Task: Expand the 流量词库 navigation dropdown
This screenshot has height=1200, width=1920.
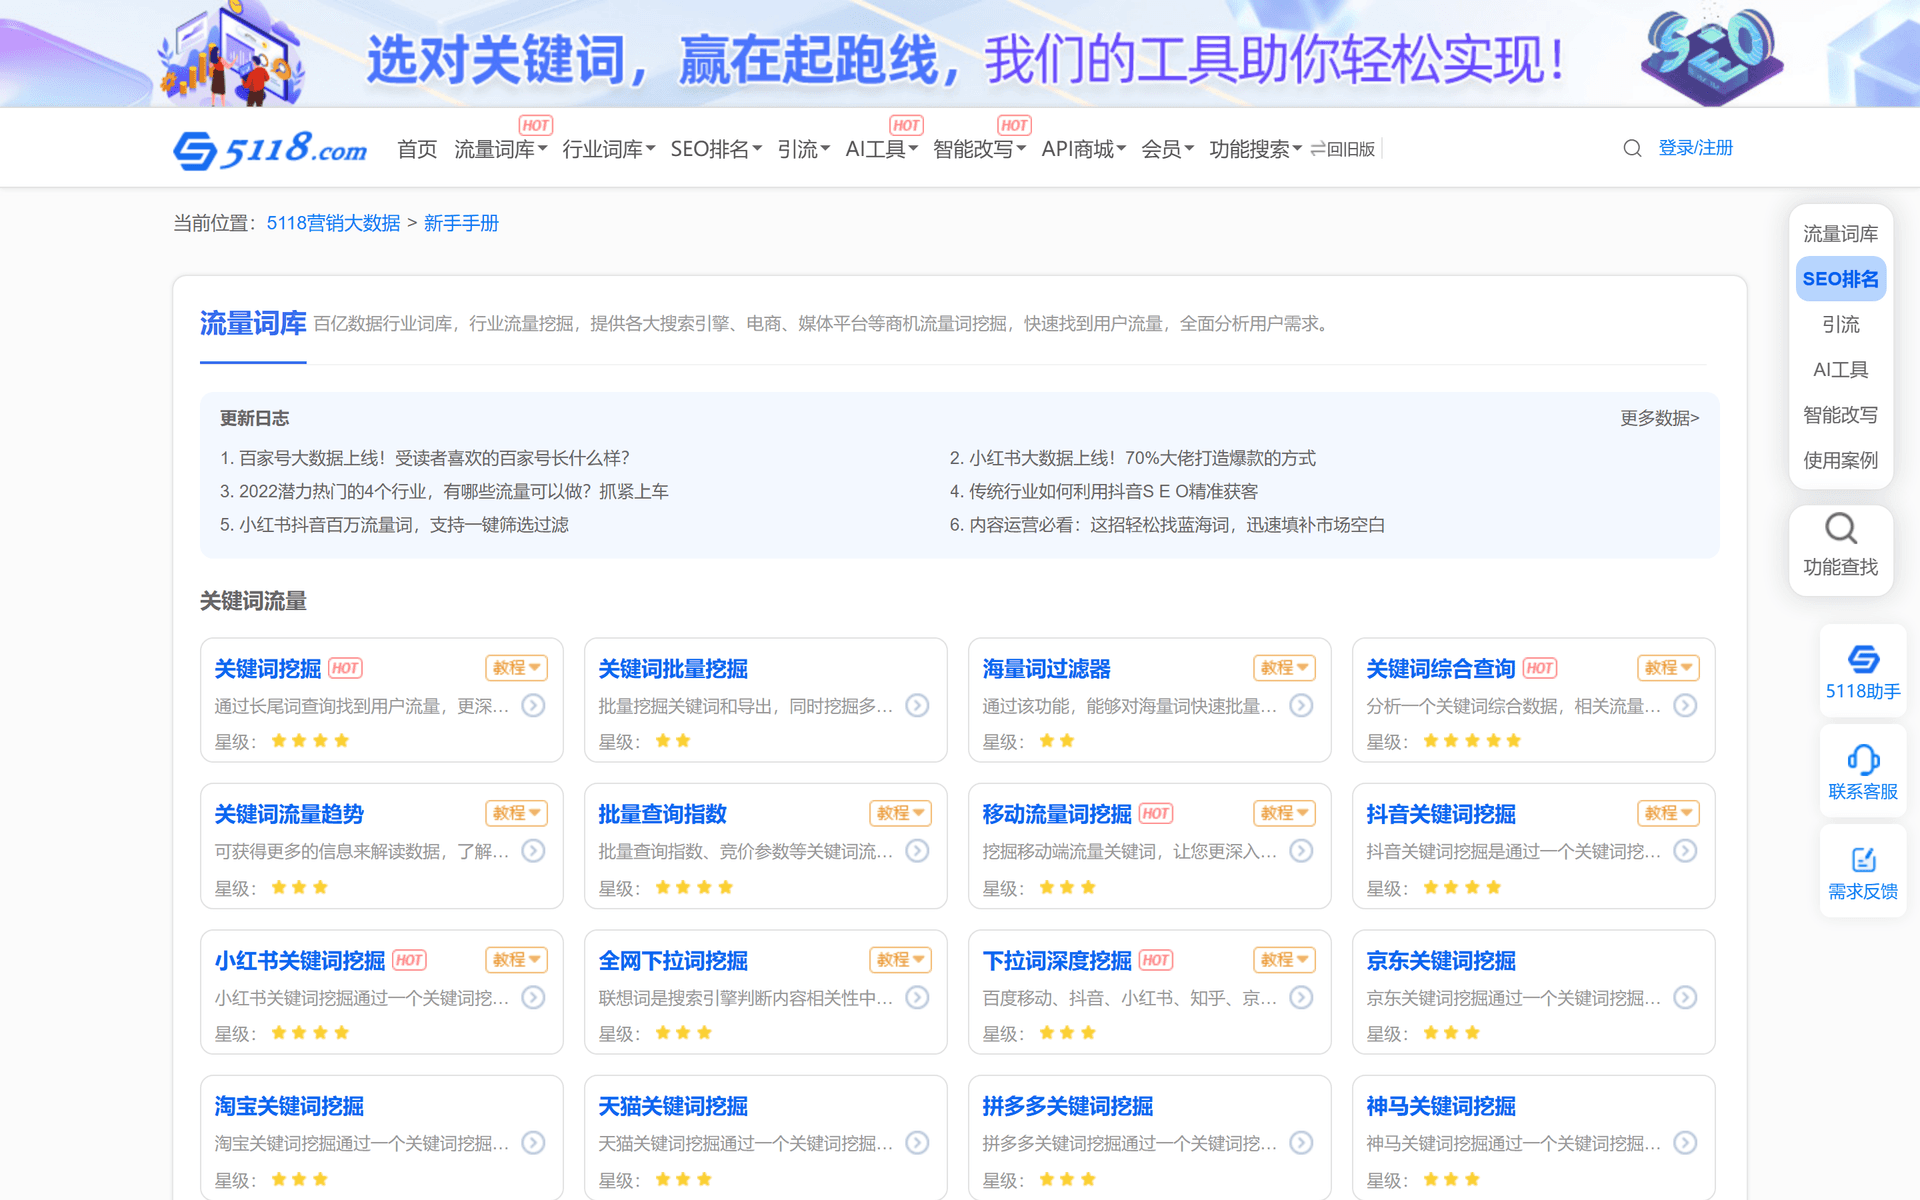Action: point(500,149)
